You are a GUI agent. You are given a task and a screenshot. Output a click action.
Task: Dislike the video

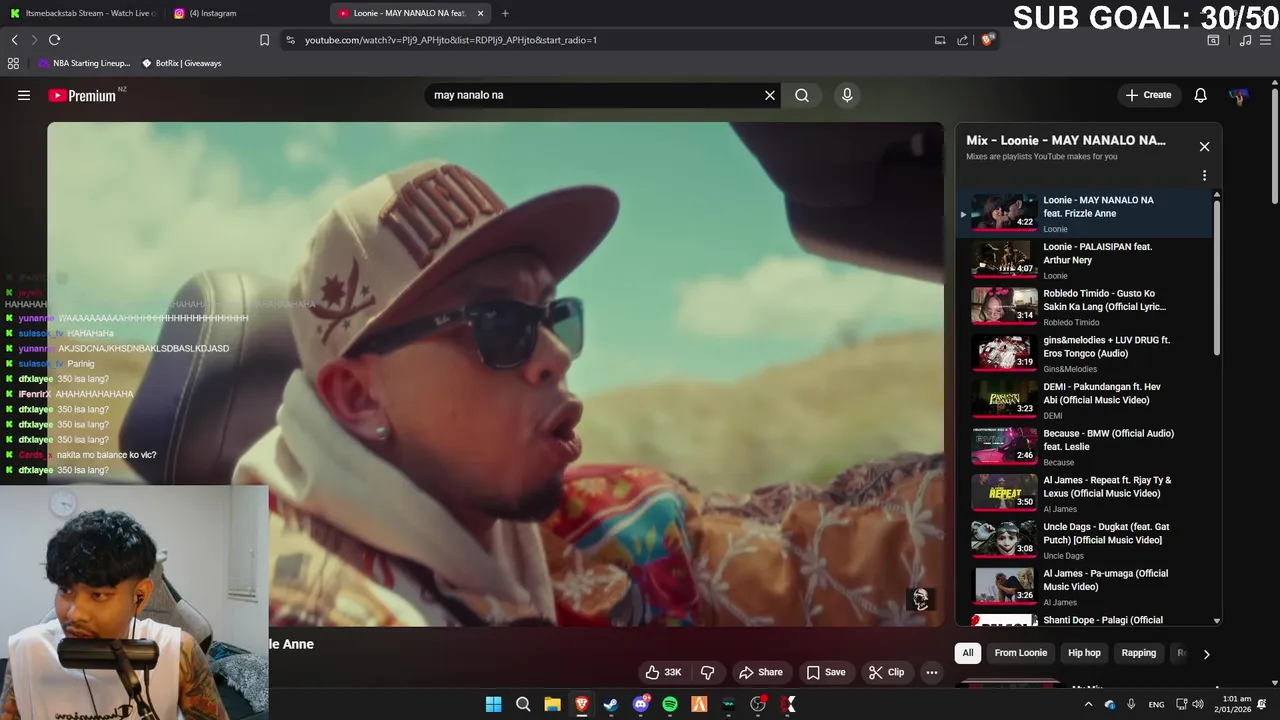tap(708, 672)
